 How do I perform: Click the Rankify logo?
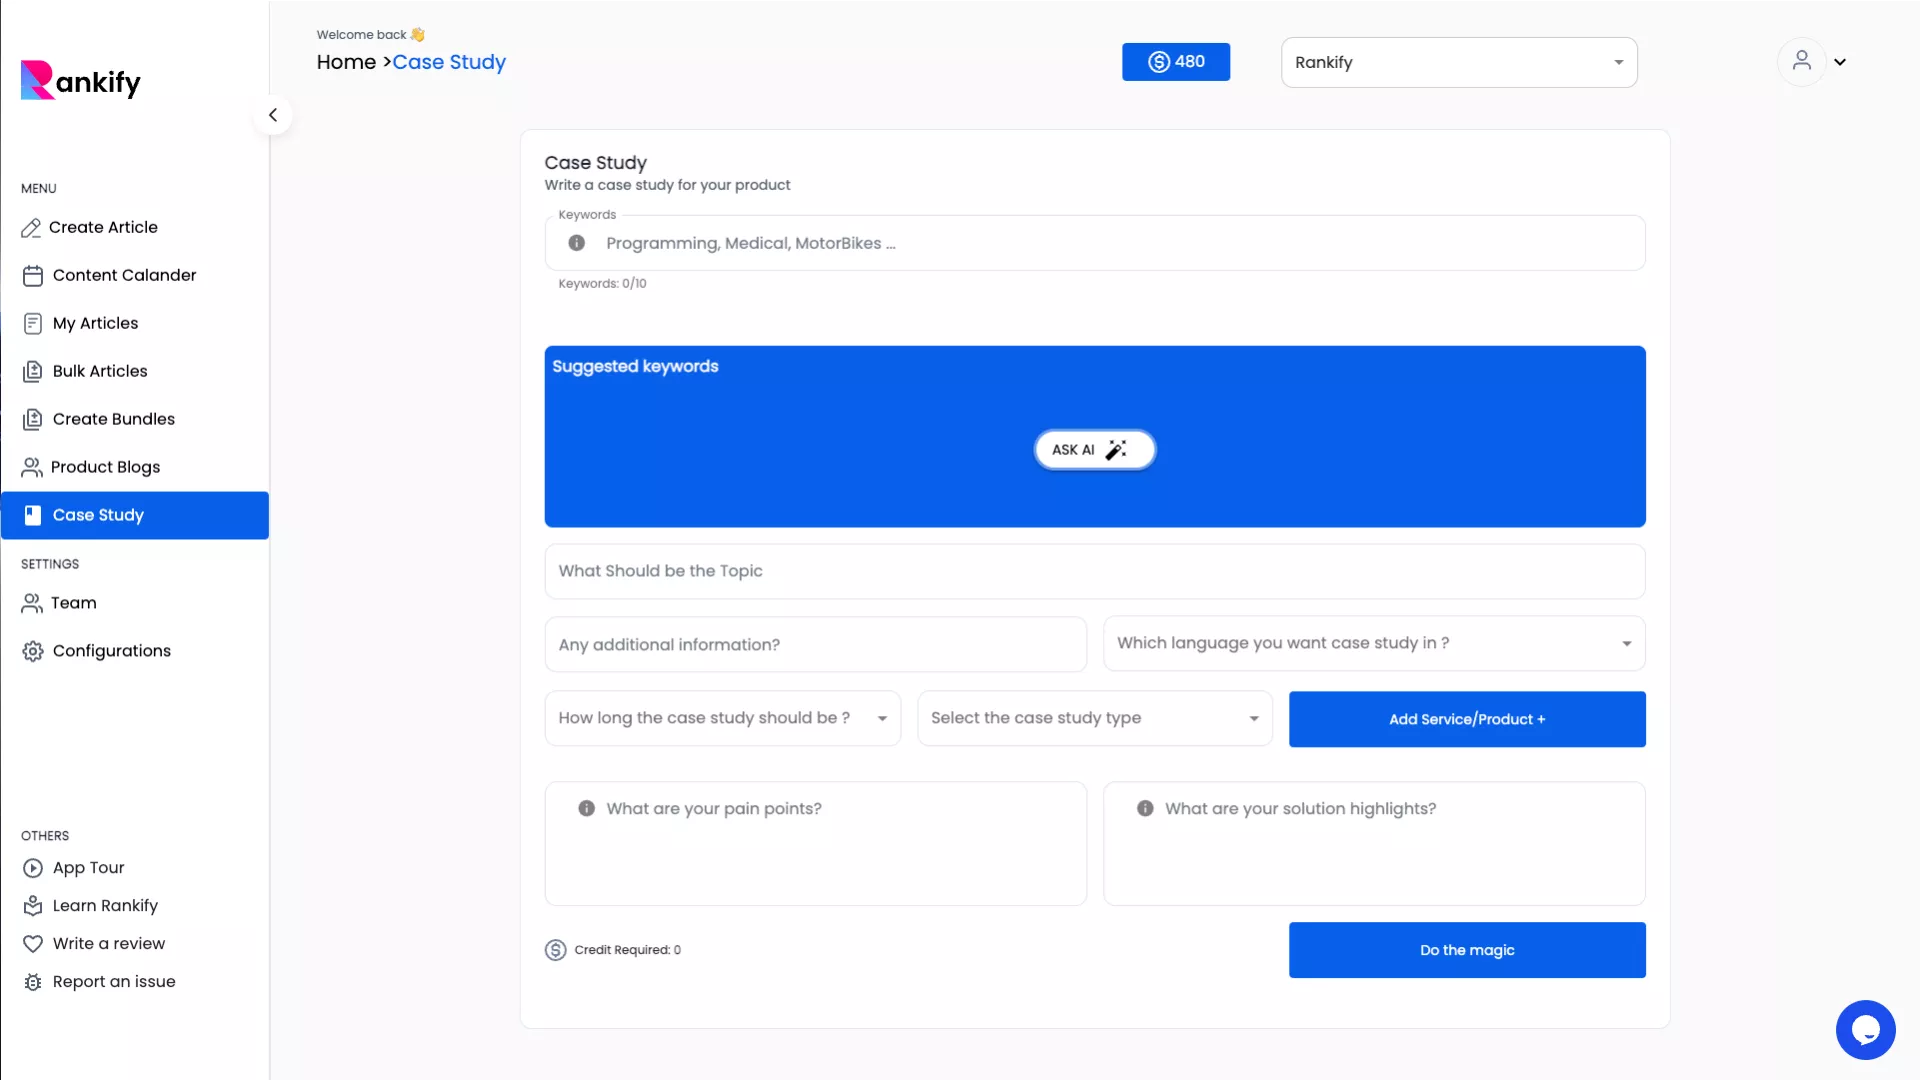[81, 81]
